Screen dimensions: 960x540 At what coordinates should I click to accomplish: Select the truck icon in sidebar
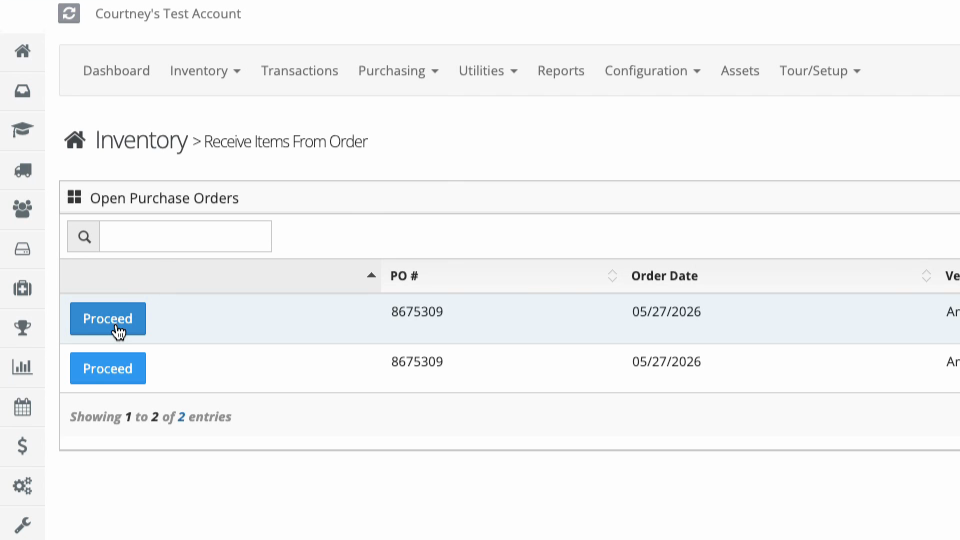pyautogui.click(x=23, y=170)
